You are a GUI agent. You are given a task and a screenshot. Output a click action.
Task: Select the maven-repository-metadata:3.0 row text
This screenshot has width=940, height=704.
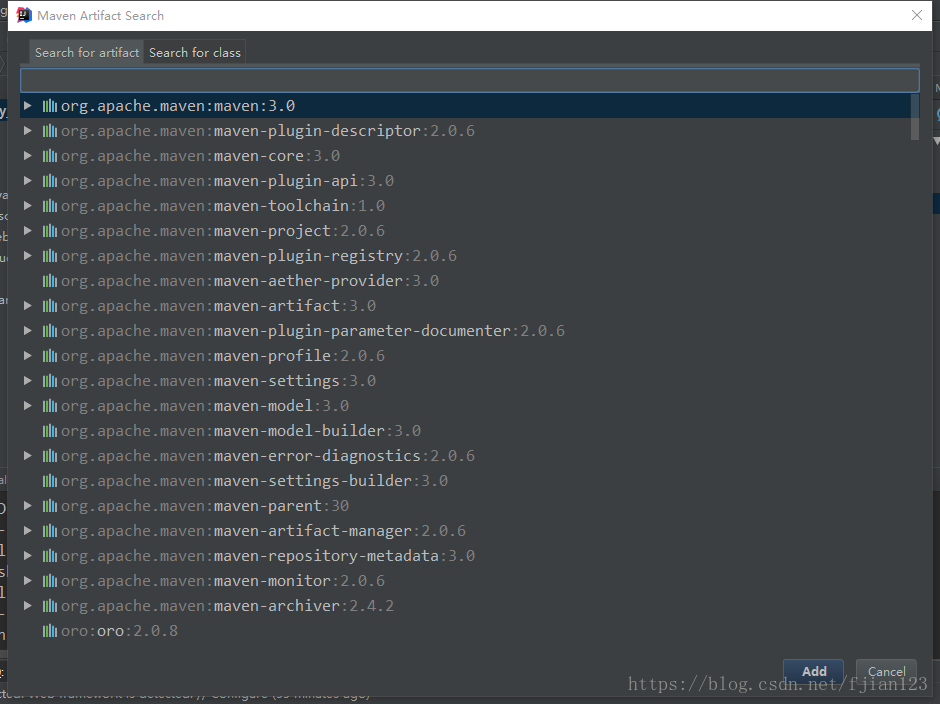[x=268, y=556]
